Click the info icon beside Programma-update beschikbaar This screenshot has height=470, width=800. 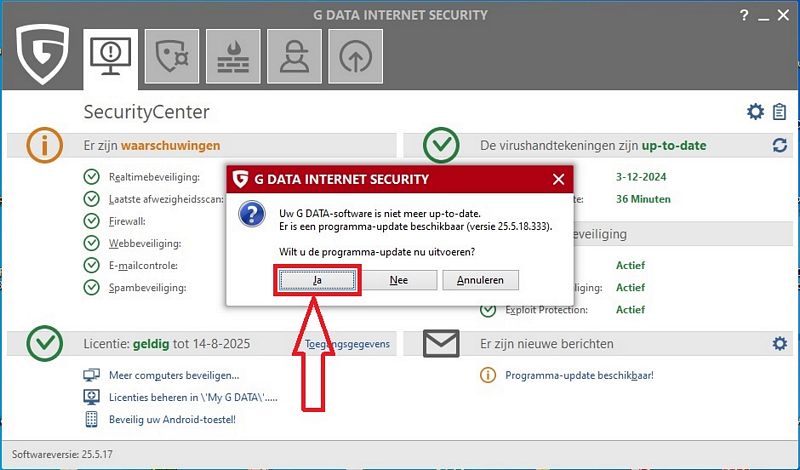tap(488, 376)
